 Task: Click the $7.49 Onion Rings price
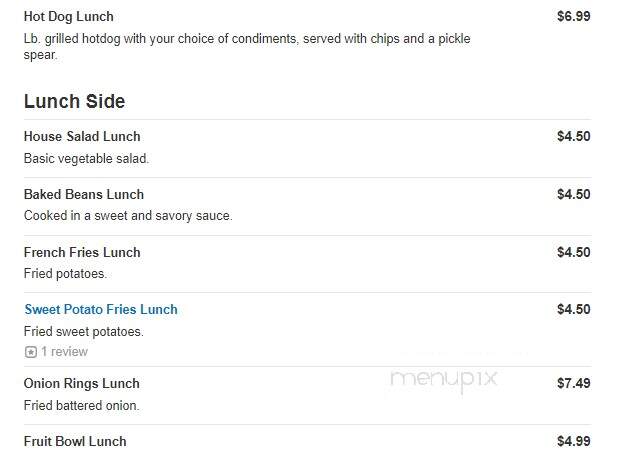(574, 383)
